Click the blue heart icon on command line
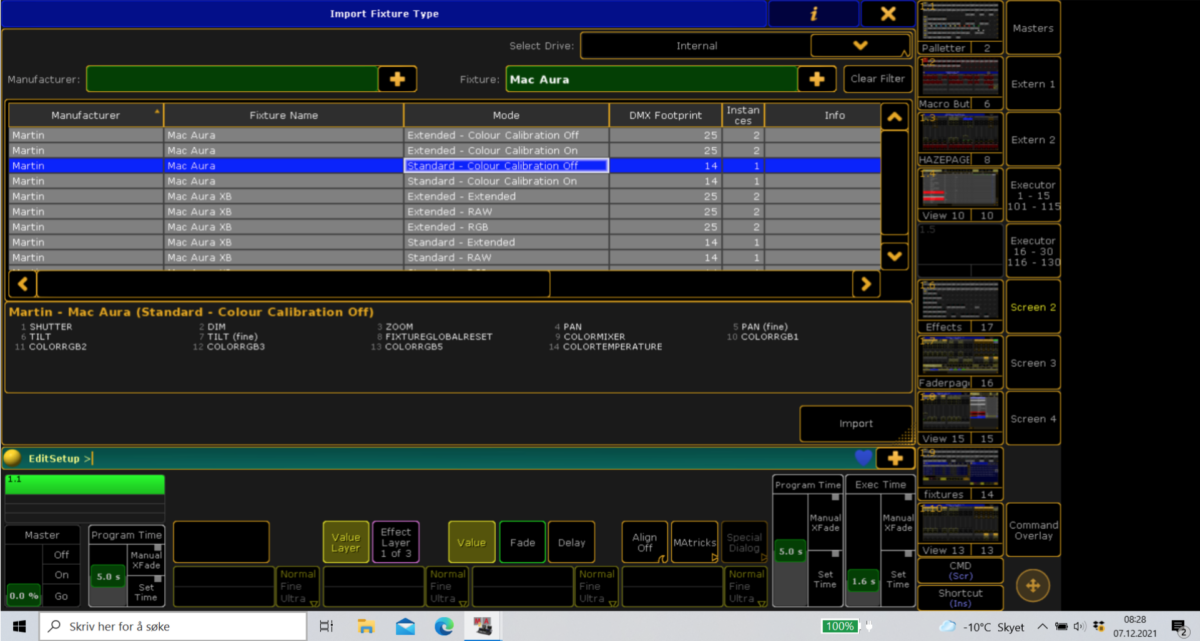 (864, 458)
